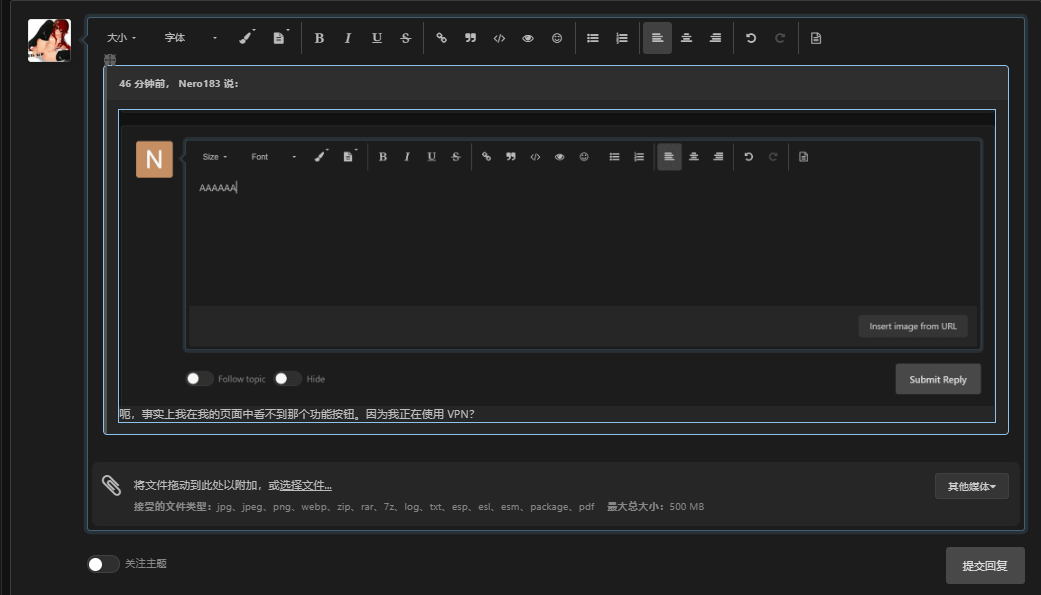Click the Follow topic toggle in the quoted screenshot

click(x=199, y=379)
